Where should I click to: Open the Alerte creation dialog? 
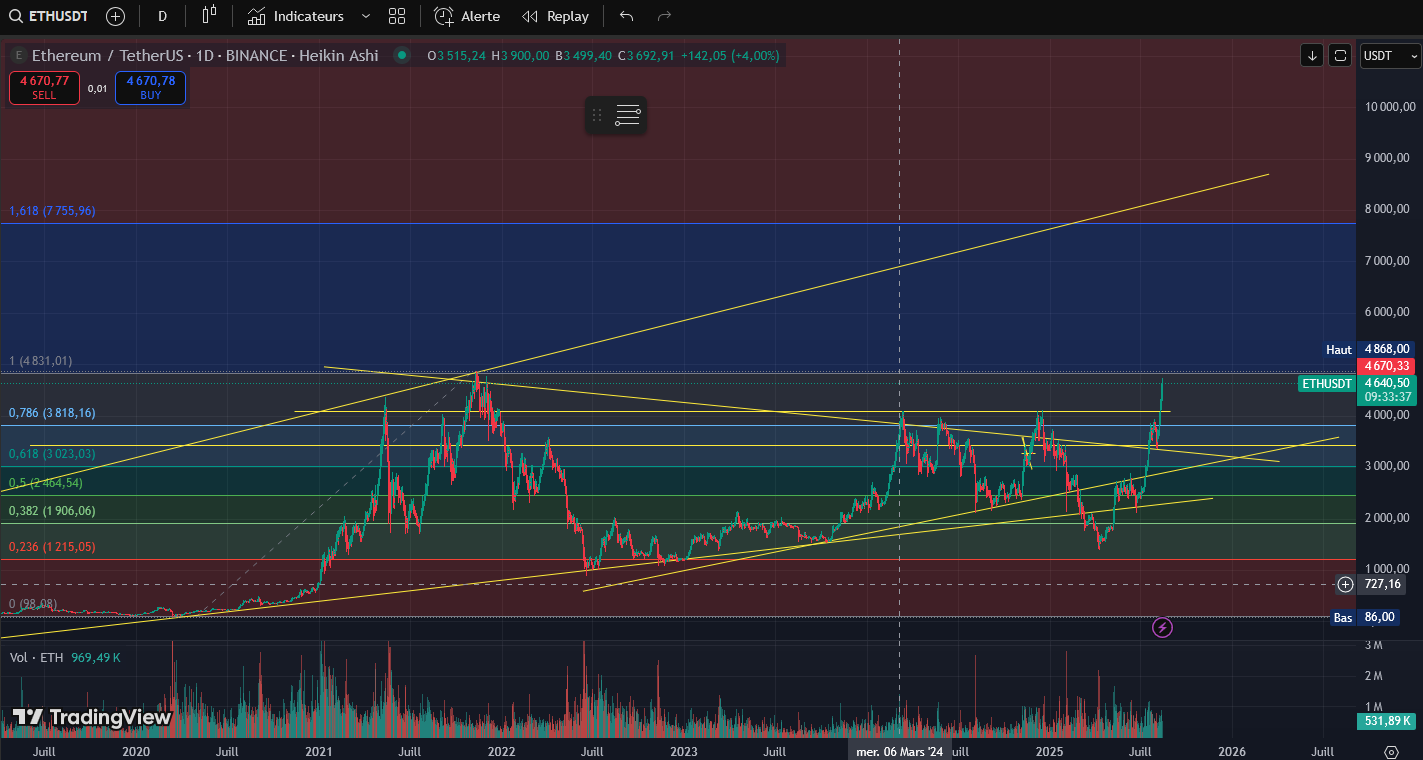pos(467,16)
